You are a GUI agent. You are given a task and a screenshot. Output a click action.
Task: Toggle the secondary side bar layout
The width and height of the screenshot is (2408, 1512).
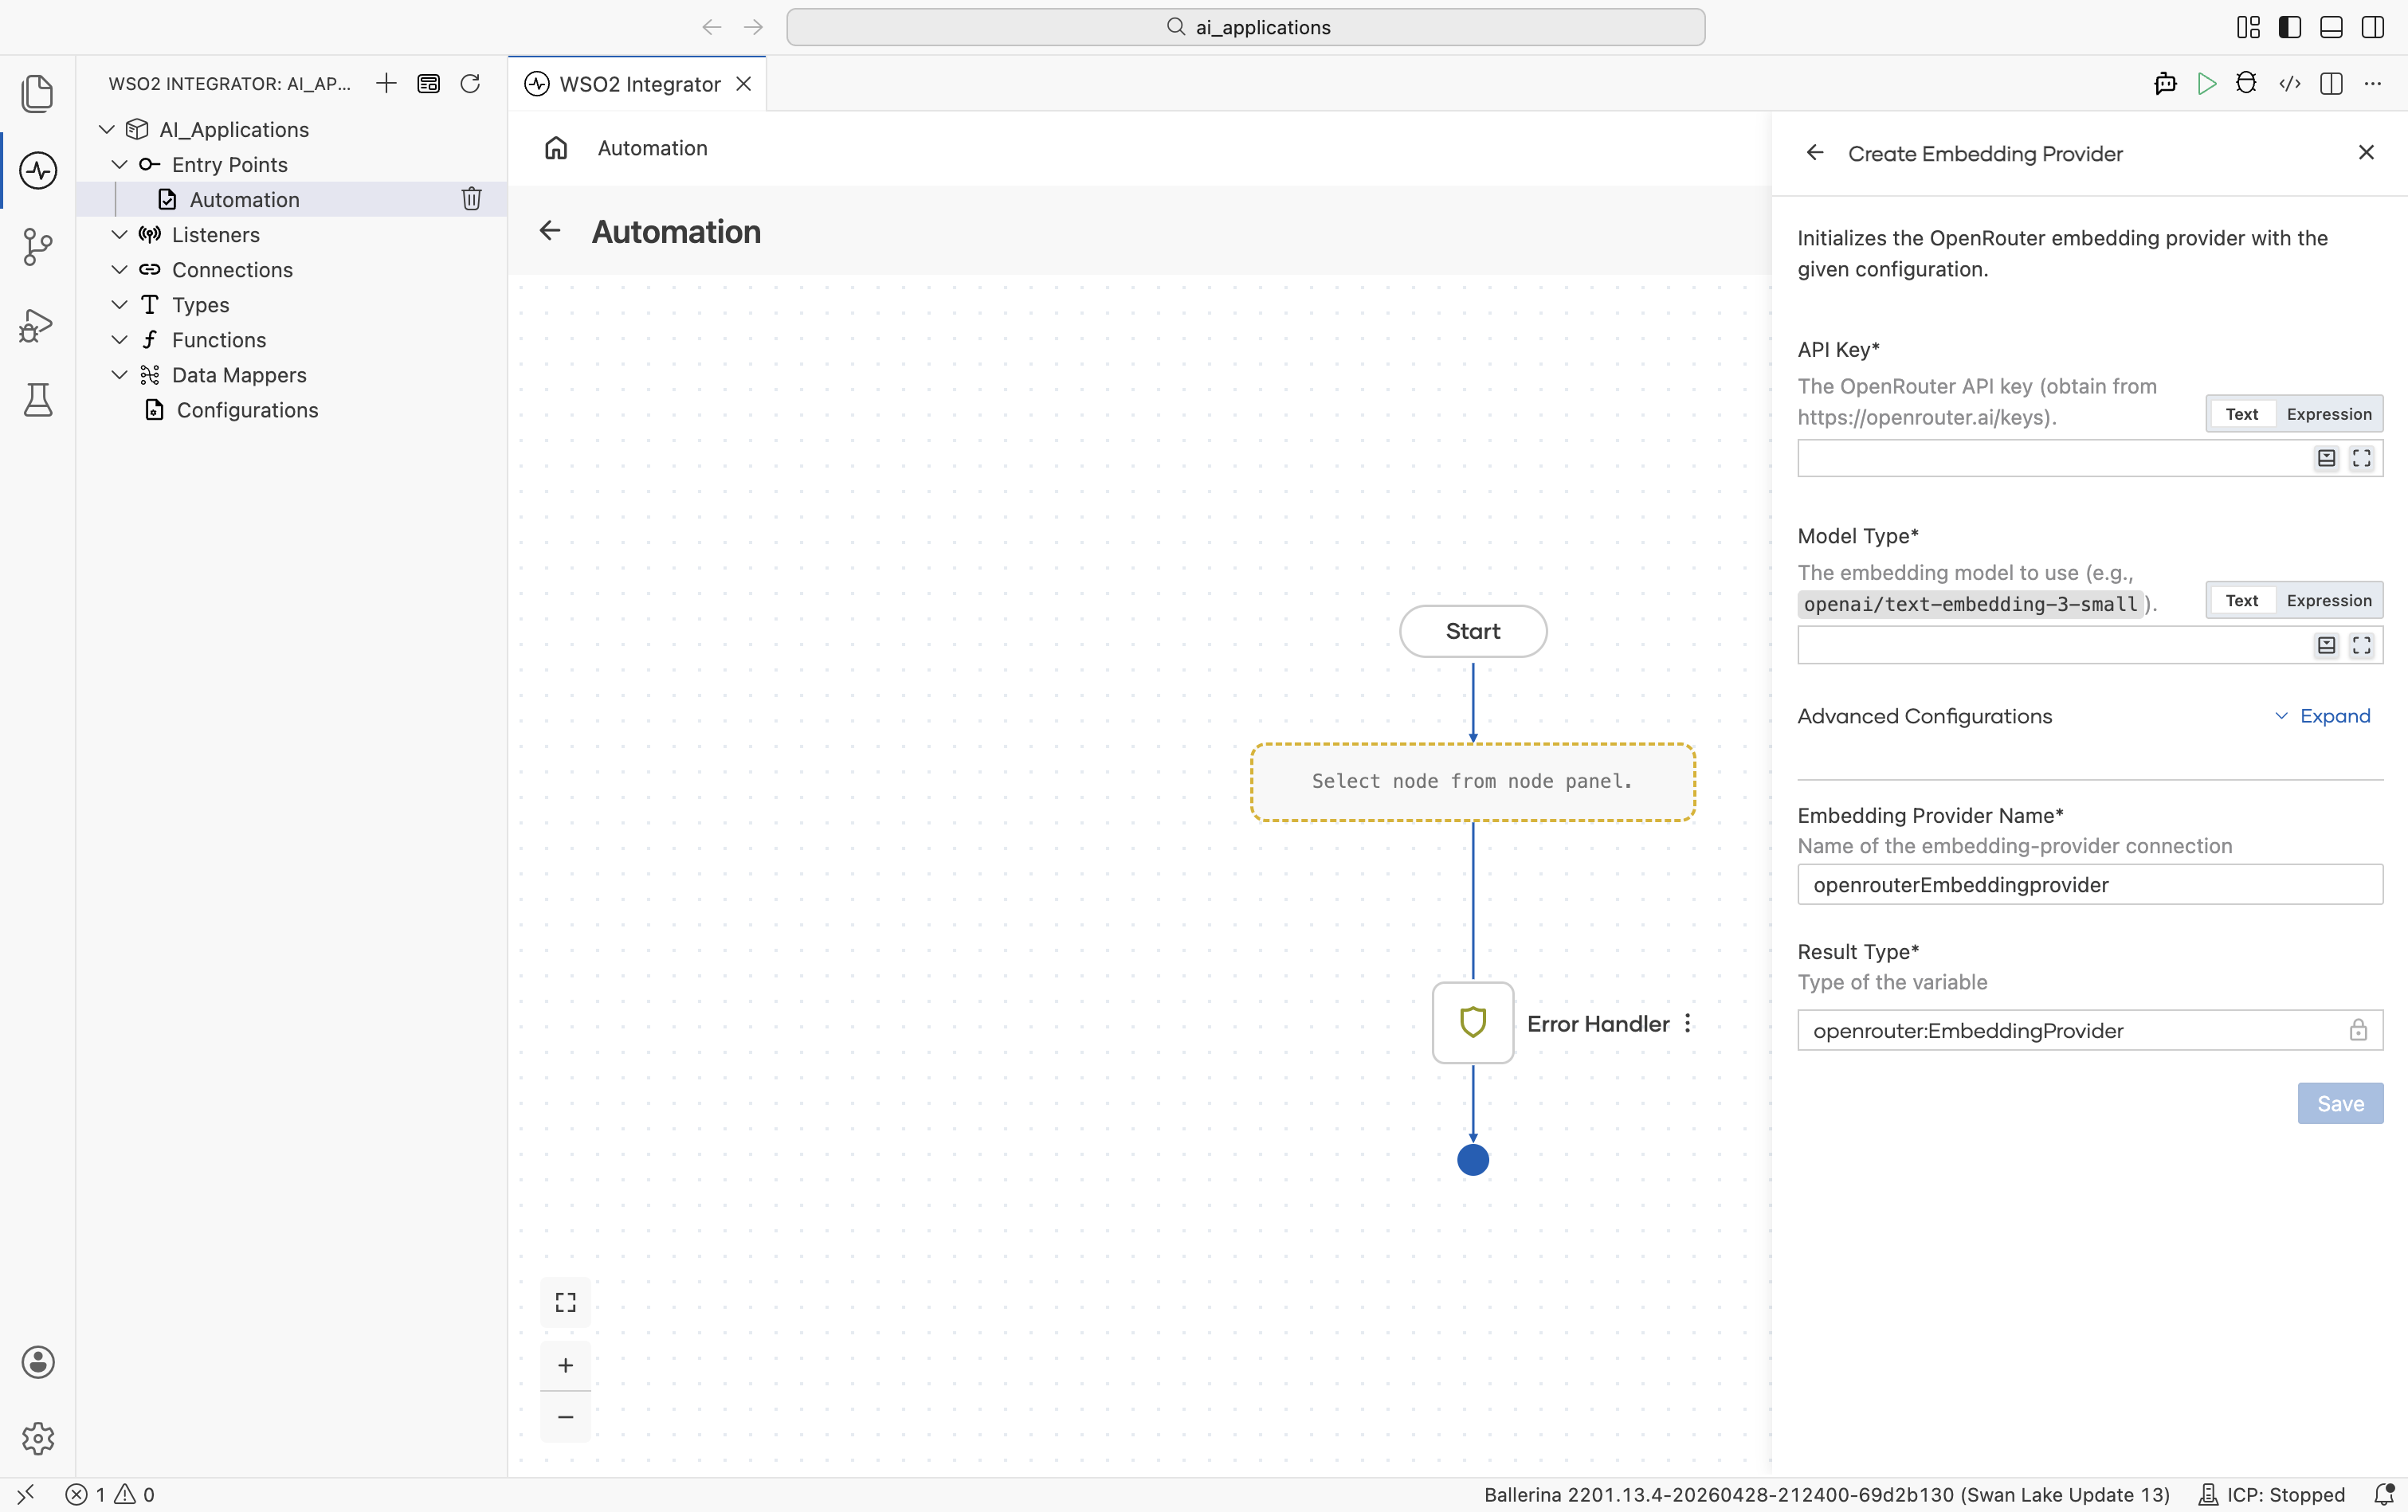tap(2373, 27)
